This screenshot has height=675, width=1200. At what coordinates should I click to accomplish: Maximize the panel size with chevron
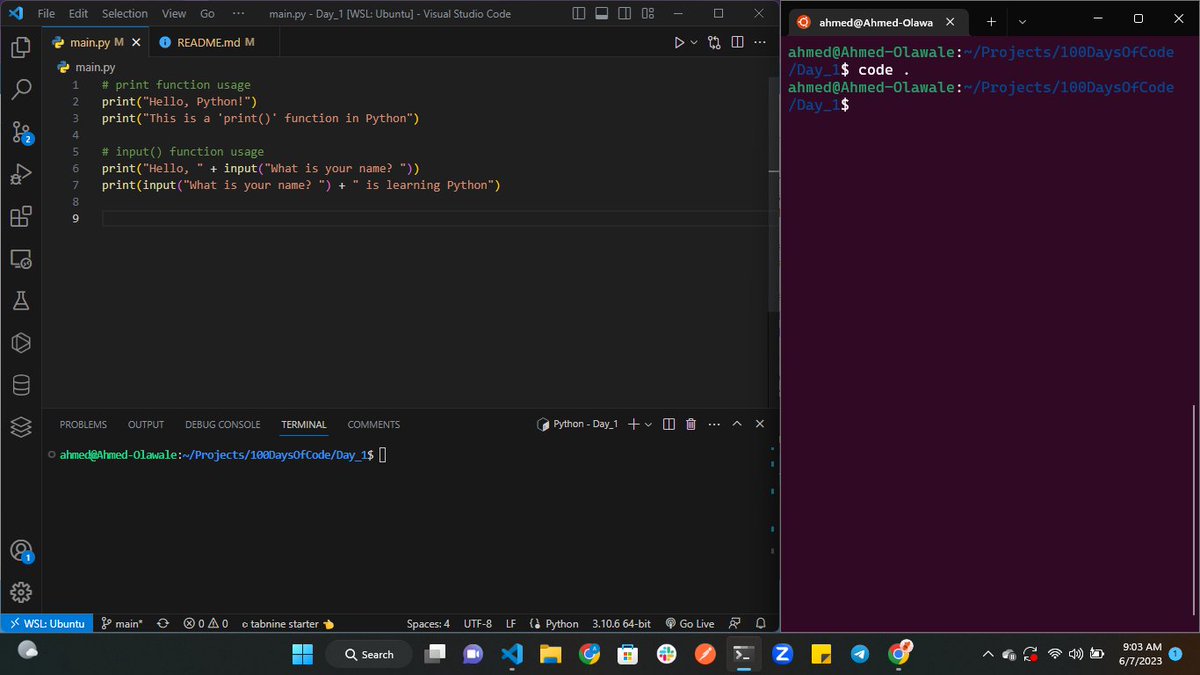737,424
